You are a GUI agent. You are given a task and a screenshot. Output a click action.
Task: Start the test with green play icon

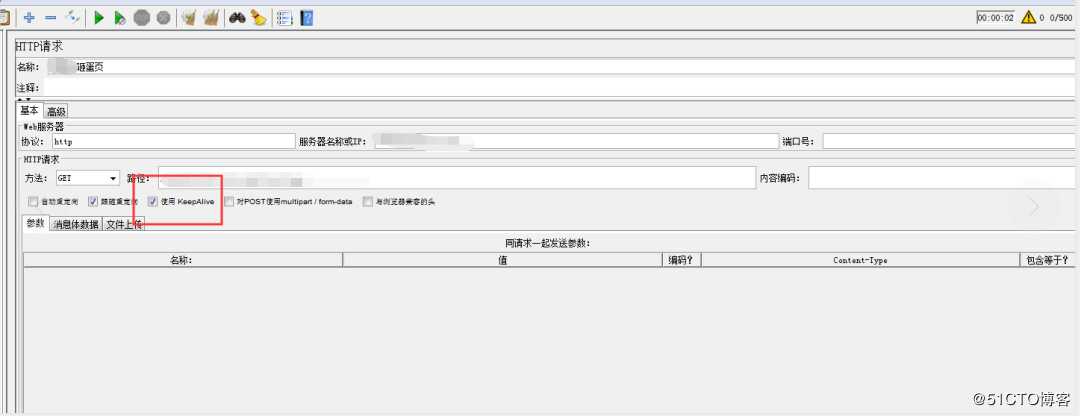(99, 18)
